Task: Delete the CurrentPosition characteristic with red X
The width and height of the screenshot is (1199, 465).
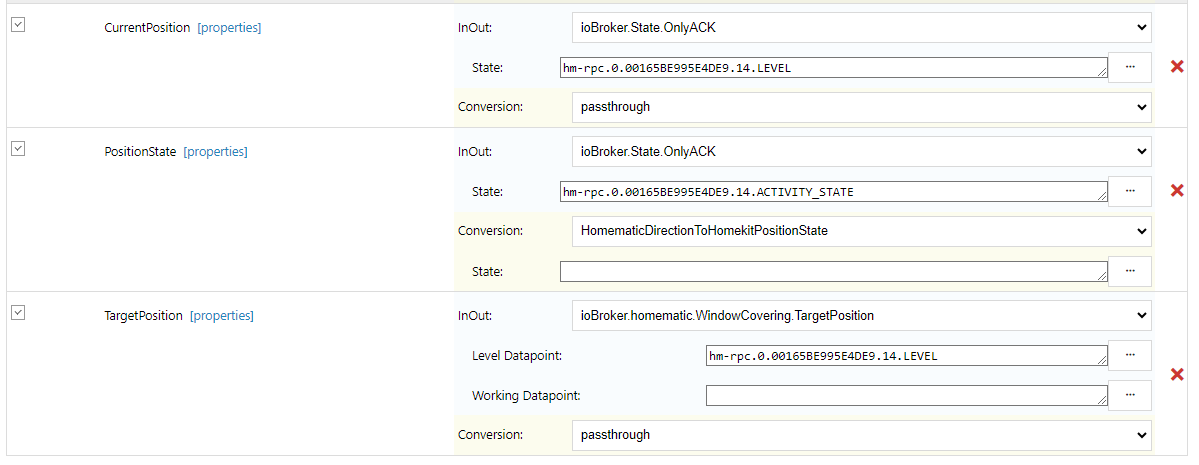Action: point(1177,67)
